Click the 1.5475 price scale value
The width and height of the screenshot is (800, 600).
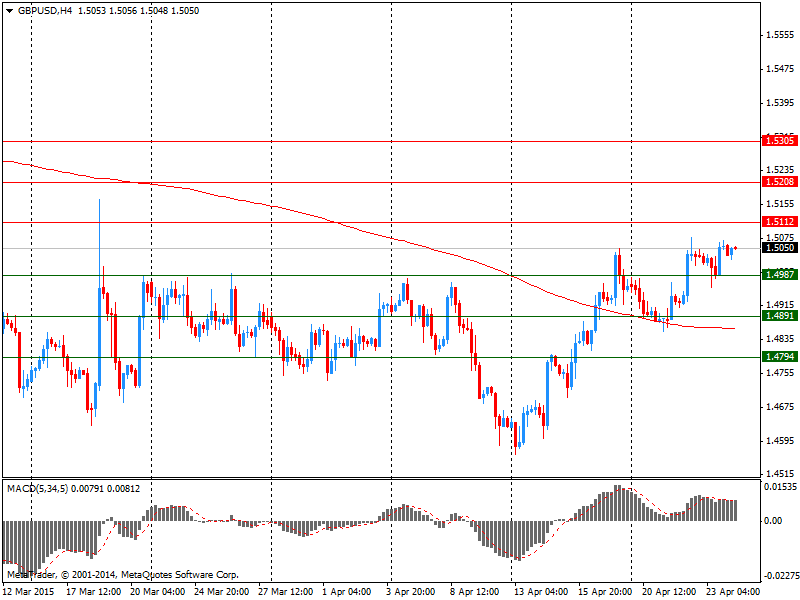point(780,69)
